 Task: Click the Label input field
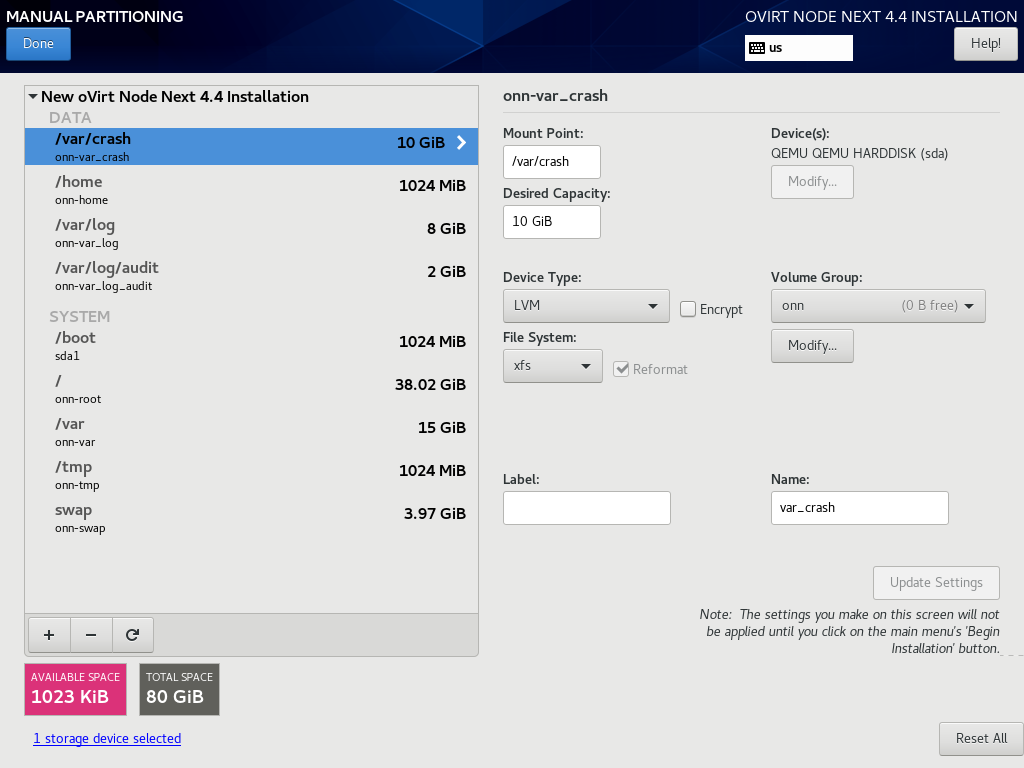[x=586, y=507]
